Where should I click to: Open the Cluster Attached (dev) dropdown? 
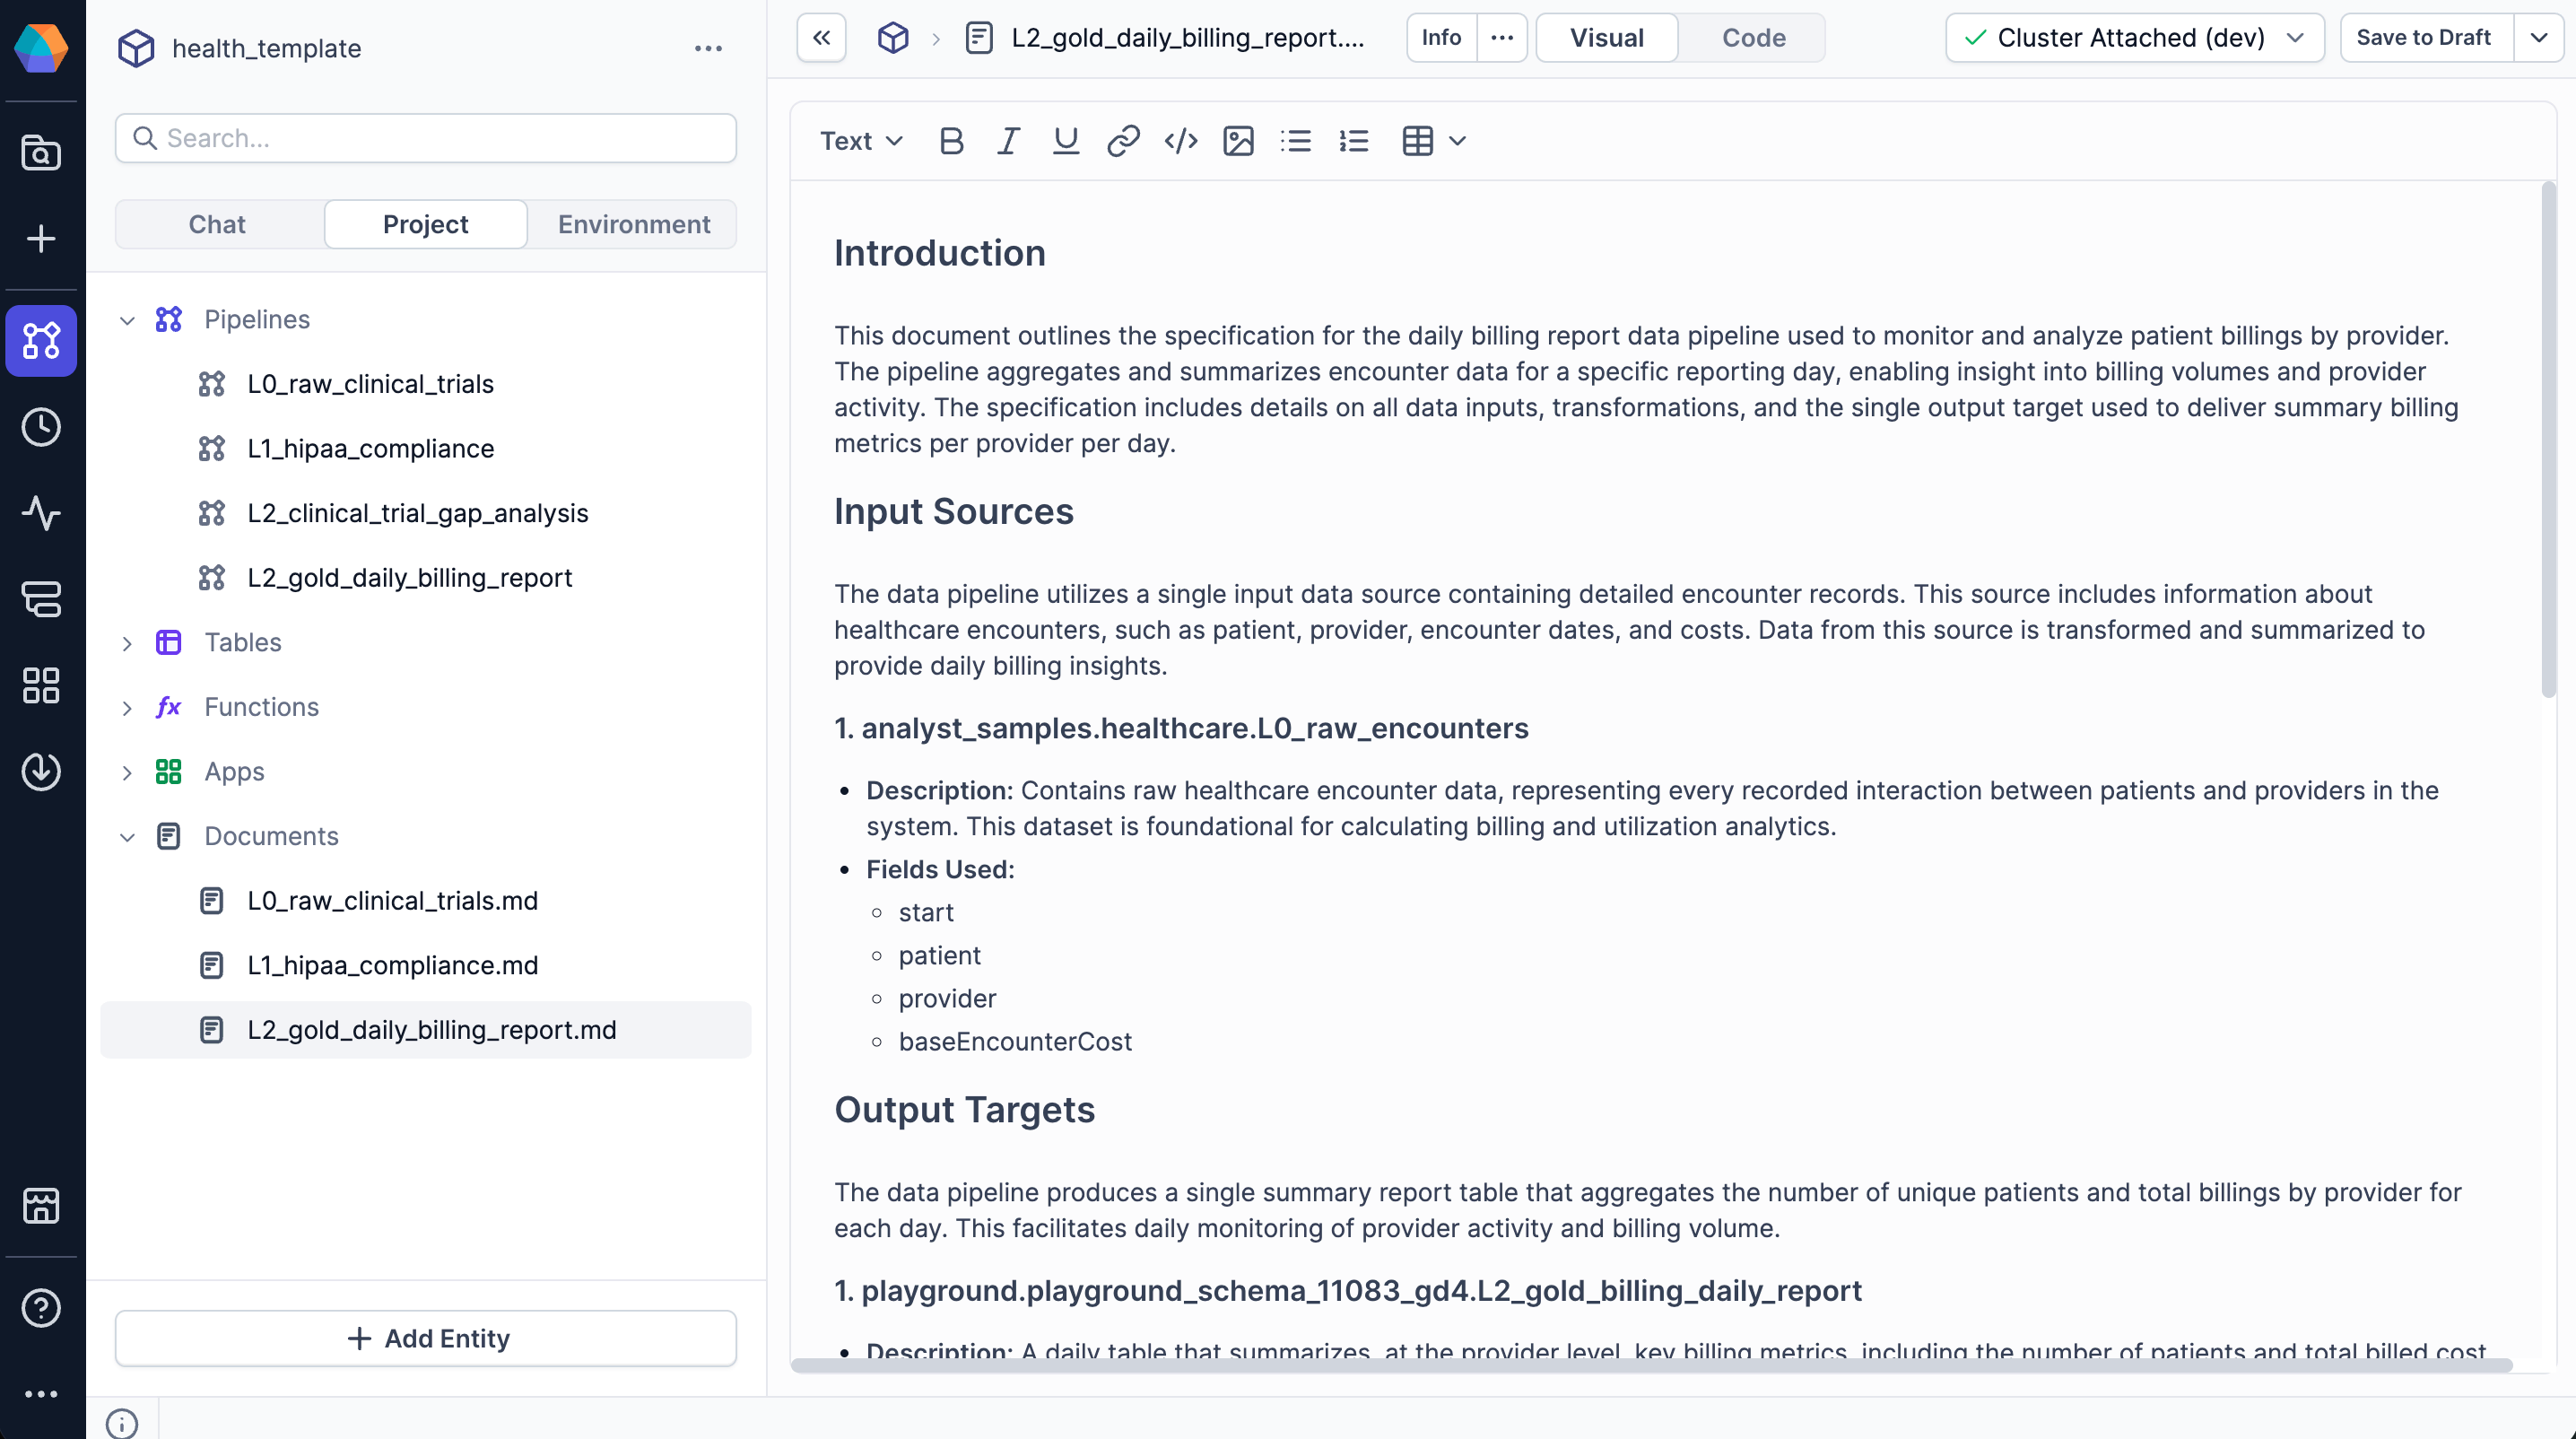coord(2133,37)
